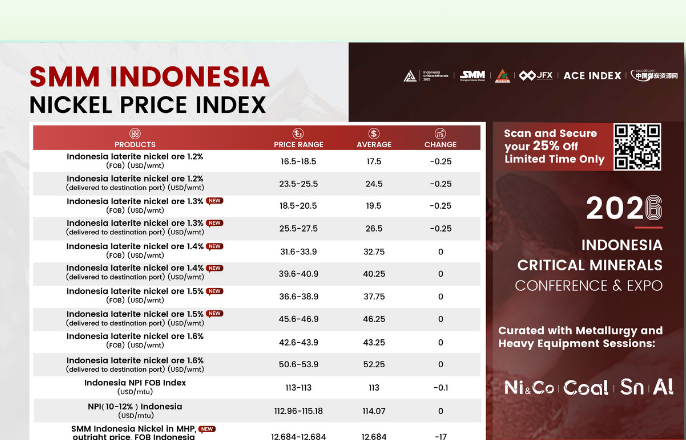
Task: Click the 2026 year text
Action: [x=624, y=208]
